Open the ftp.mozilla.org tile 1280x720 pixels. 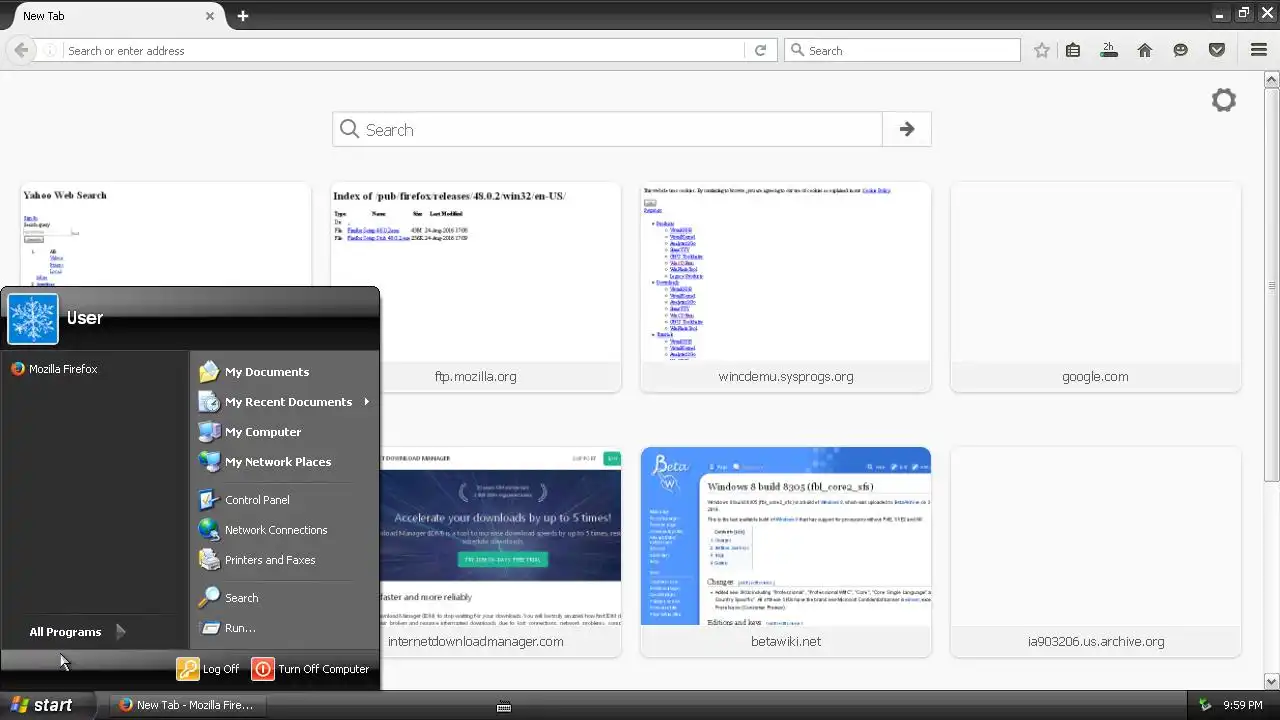pos(476,287)
